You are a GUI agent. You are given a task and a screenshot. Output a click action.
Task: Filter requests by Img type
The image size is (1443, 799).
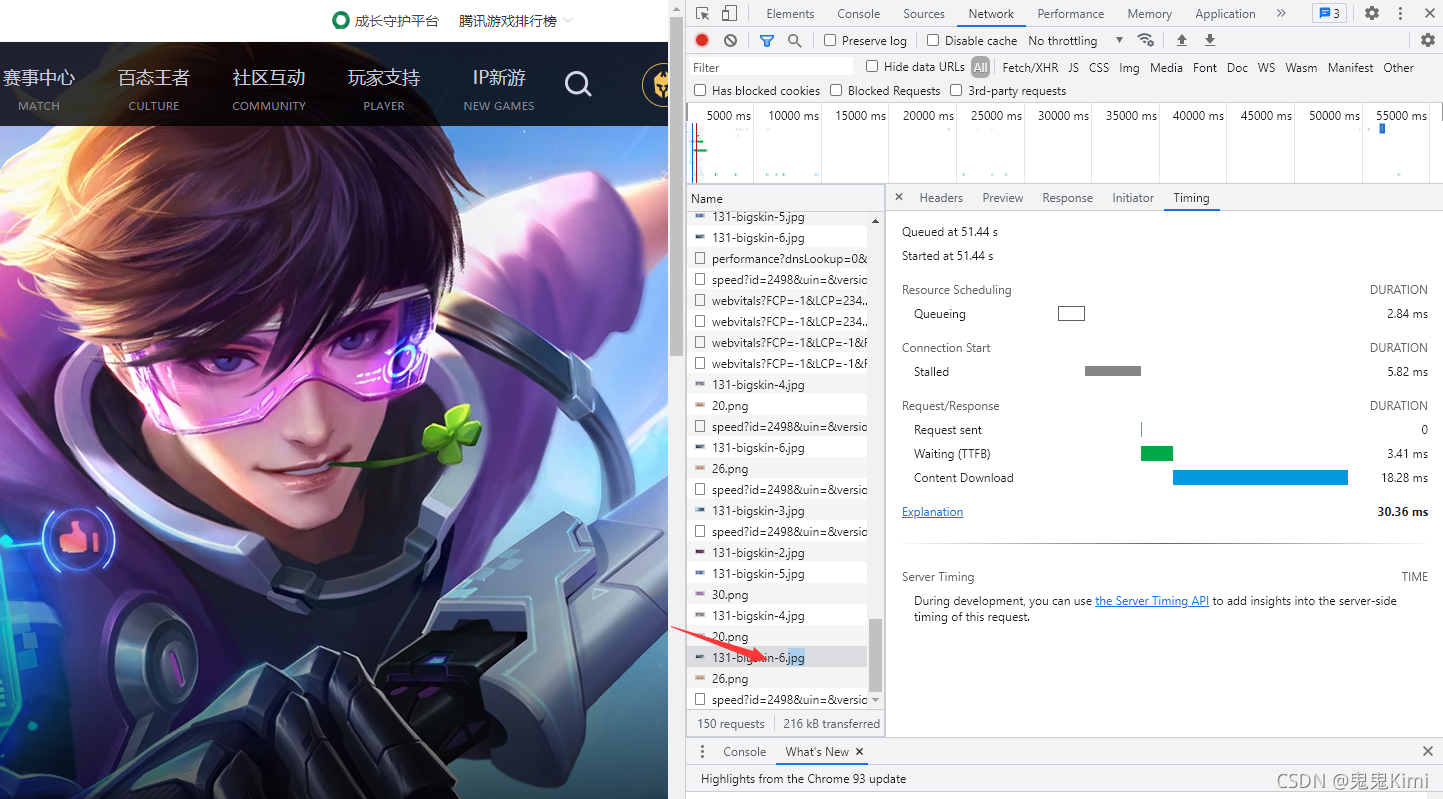(x=1129, y=68)
